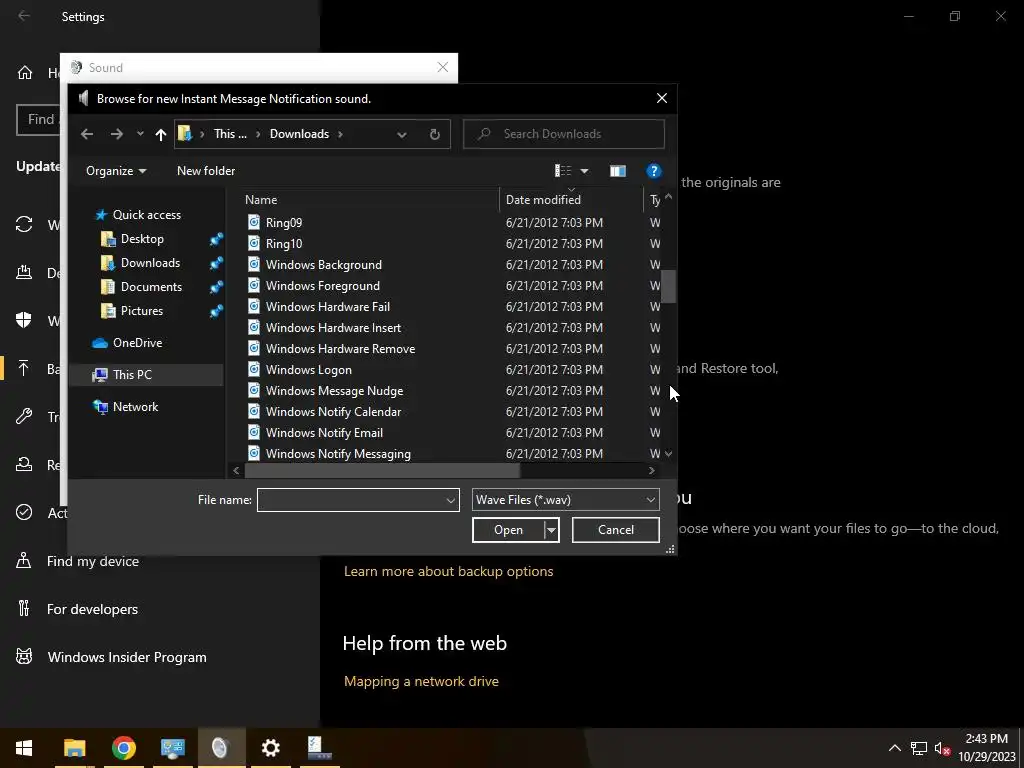Show hidden system tray icons
The height and width of the screenshot is (768, 1024).
click(895, 748)
